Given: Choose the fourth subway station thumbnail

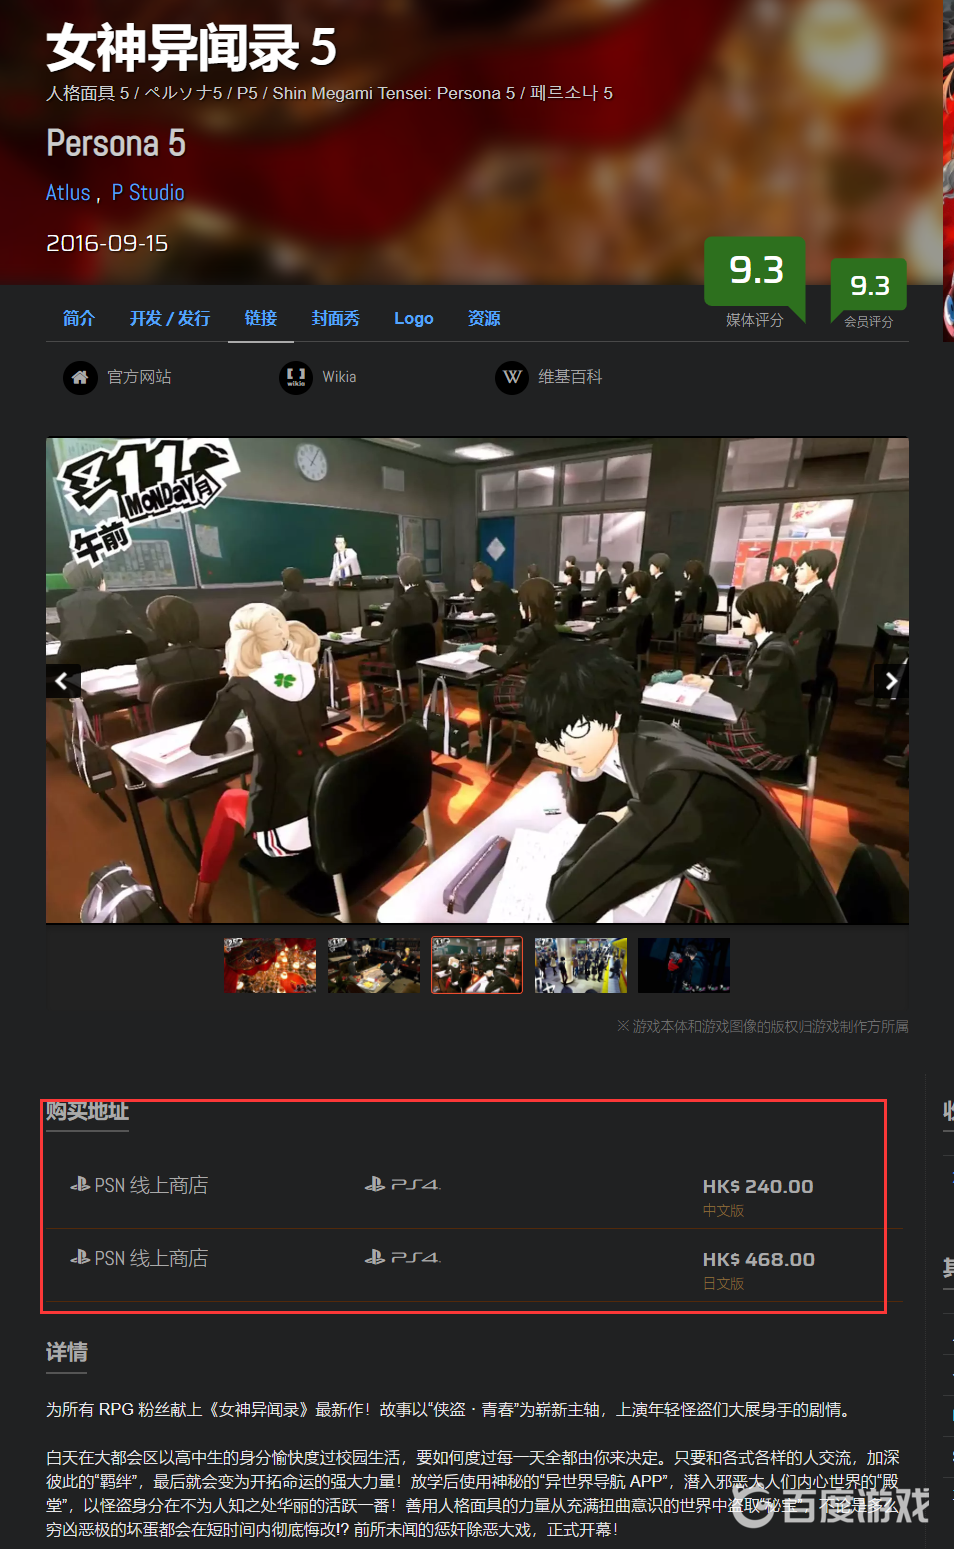Looking at the screenshot, I should click(x=581, y=965).
